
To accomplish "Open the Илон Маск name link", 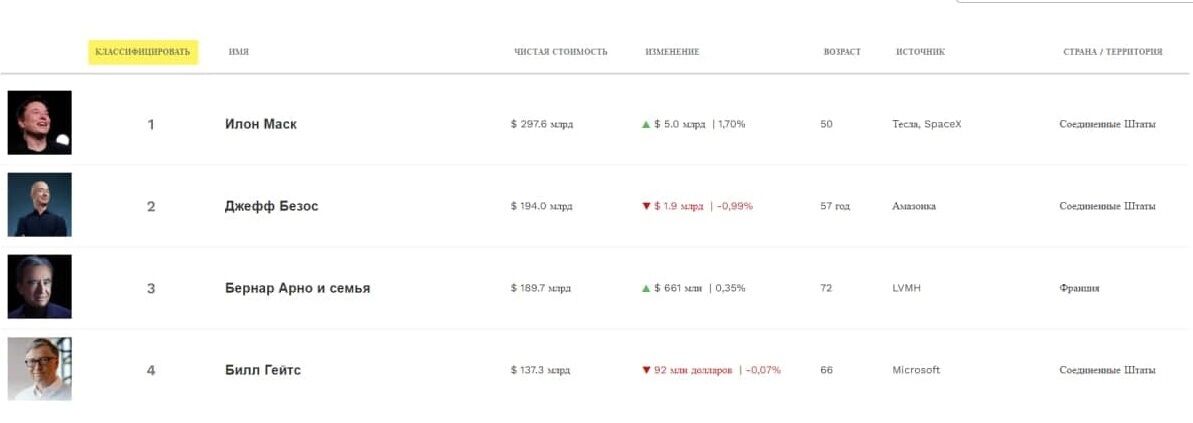I will pyautogui.click(x=260, y=124).
